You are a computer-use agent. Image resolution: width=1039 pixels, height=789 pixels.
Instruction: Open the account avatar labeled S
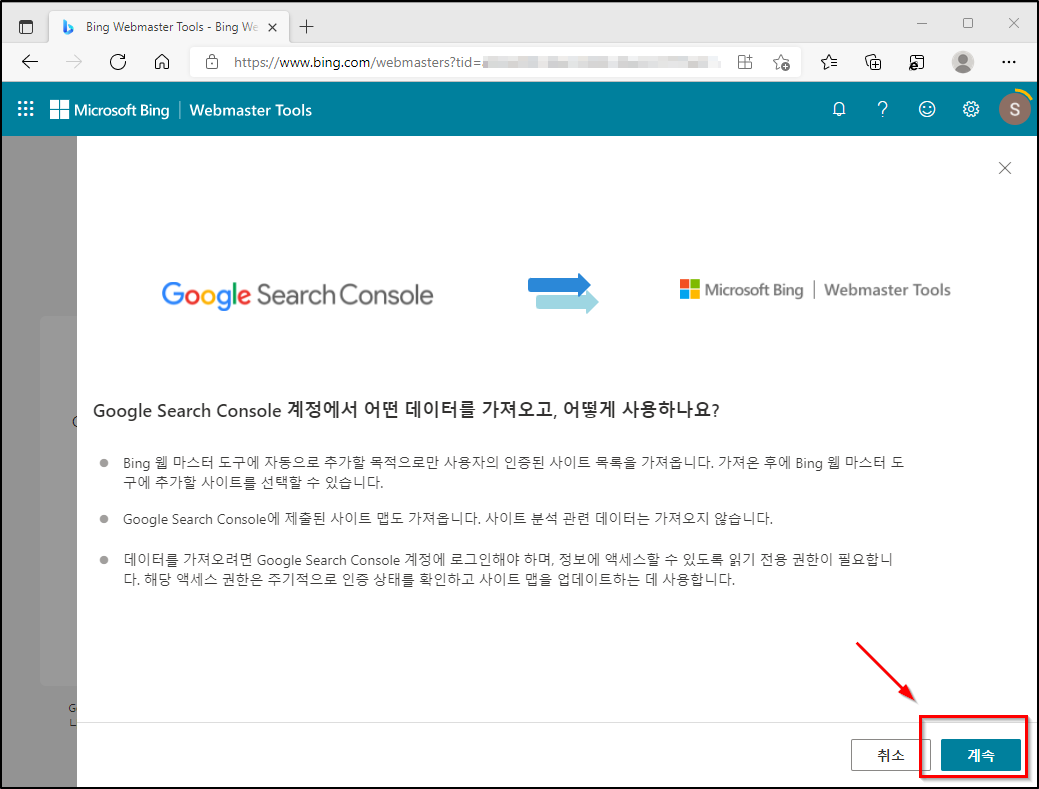click(1014, 109)
